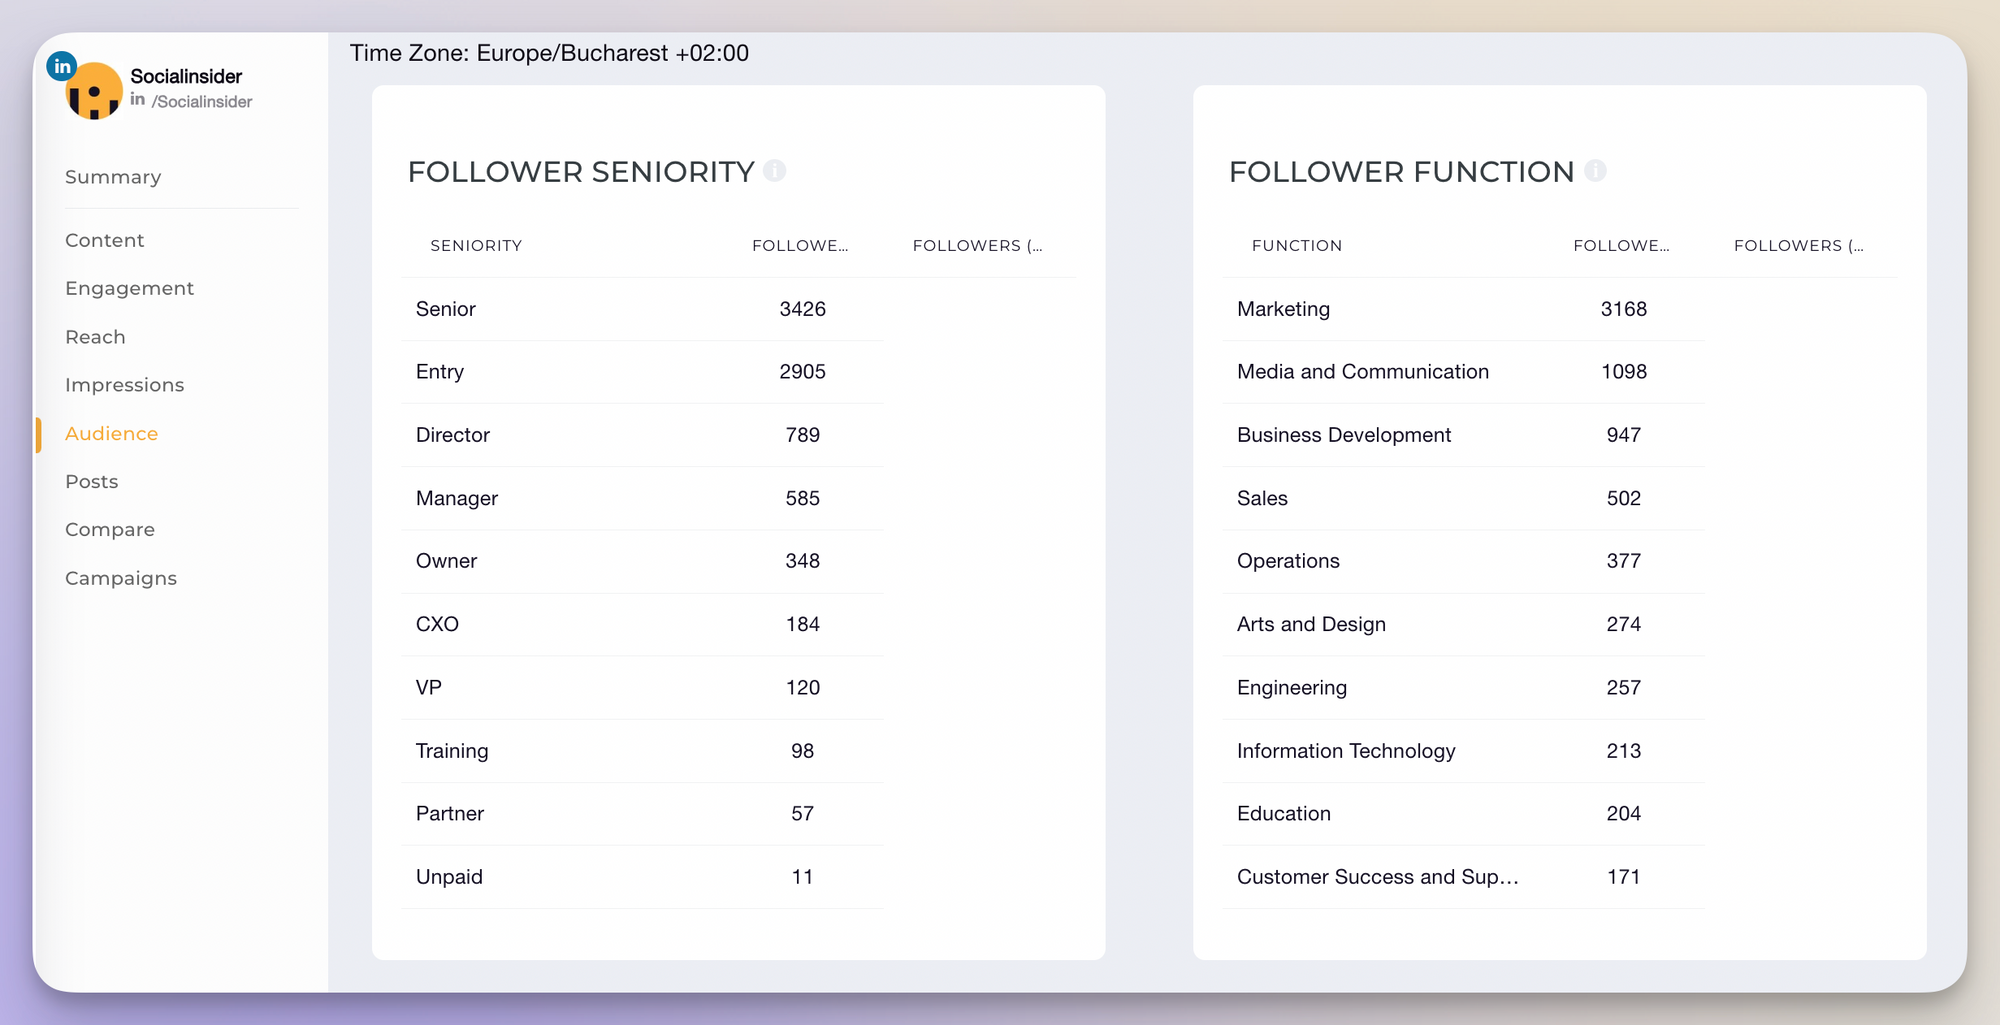The height and width of the screenshot is (1025, 2000).
Task: Go to the Compare section
Action: [x=110, y=529]
